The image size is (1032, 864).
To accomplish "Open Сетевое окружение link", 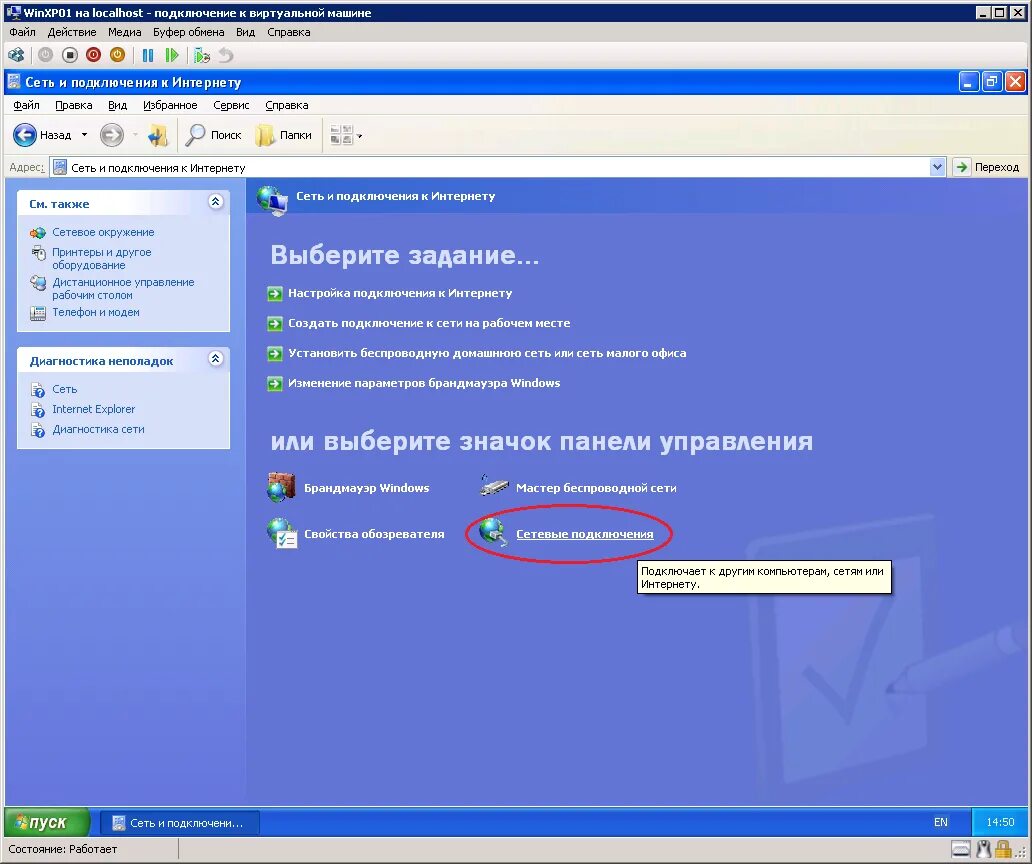I will point(103,232).
